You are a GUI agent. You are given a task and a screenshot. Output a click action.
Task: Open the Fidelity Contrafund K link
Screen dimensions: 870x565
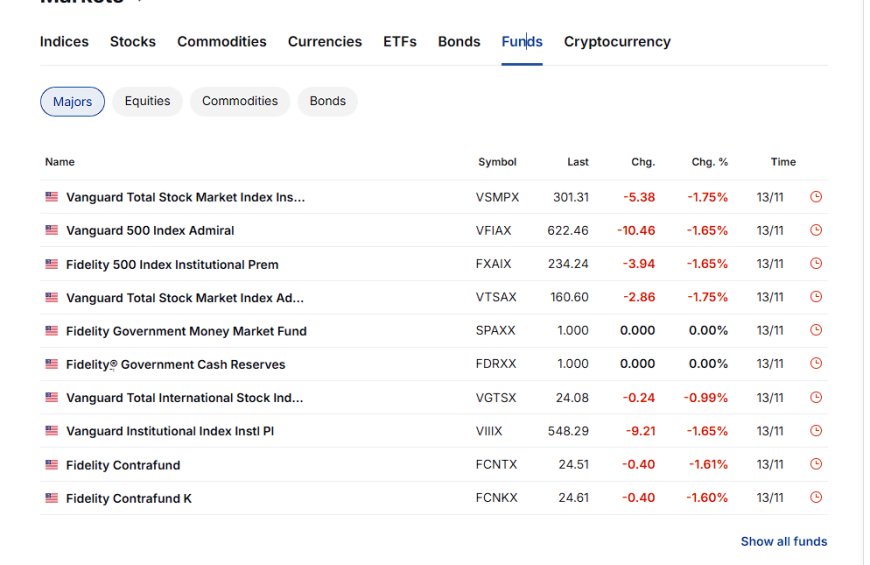click(129, 498)
